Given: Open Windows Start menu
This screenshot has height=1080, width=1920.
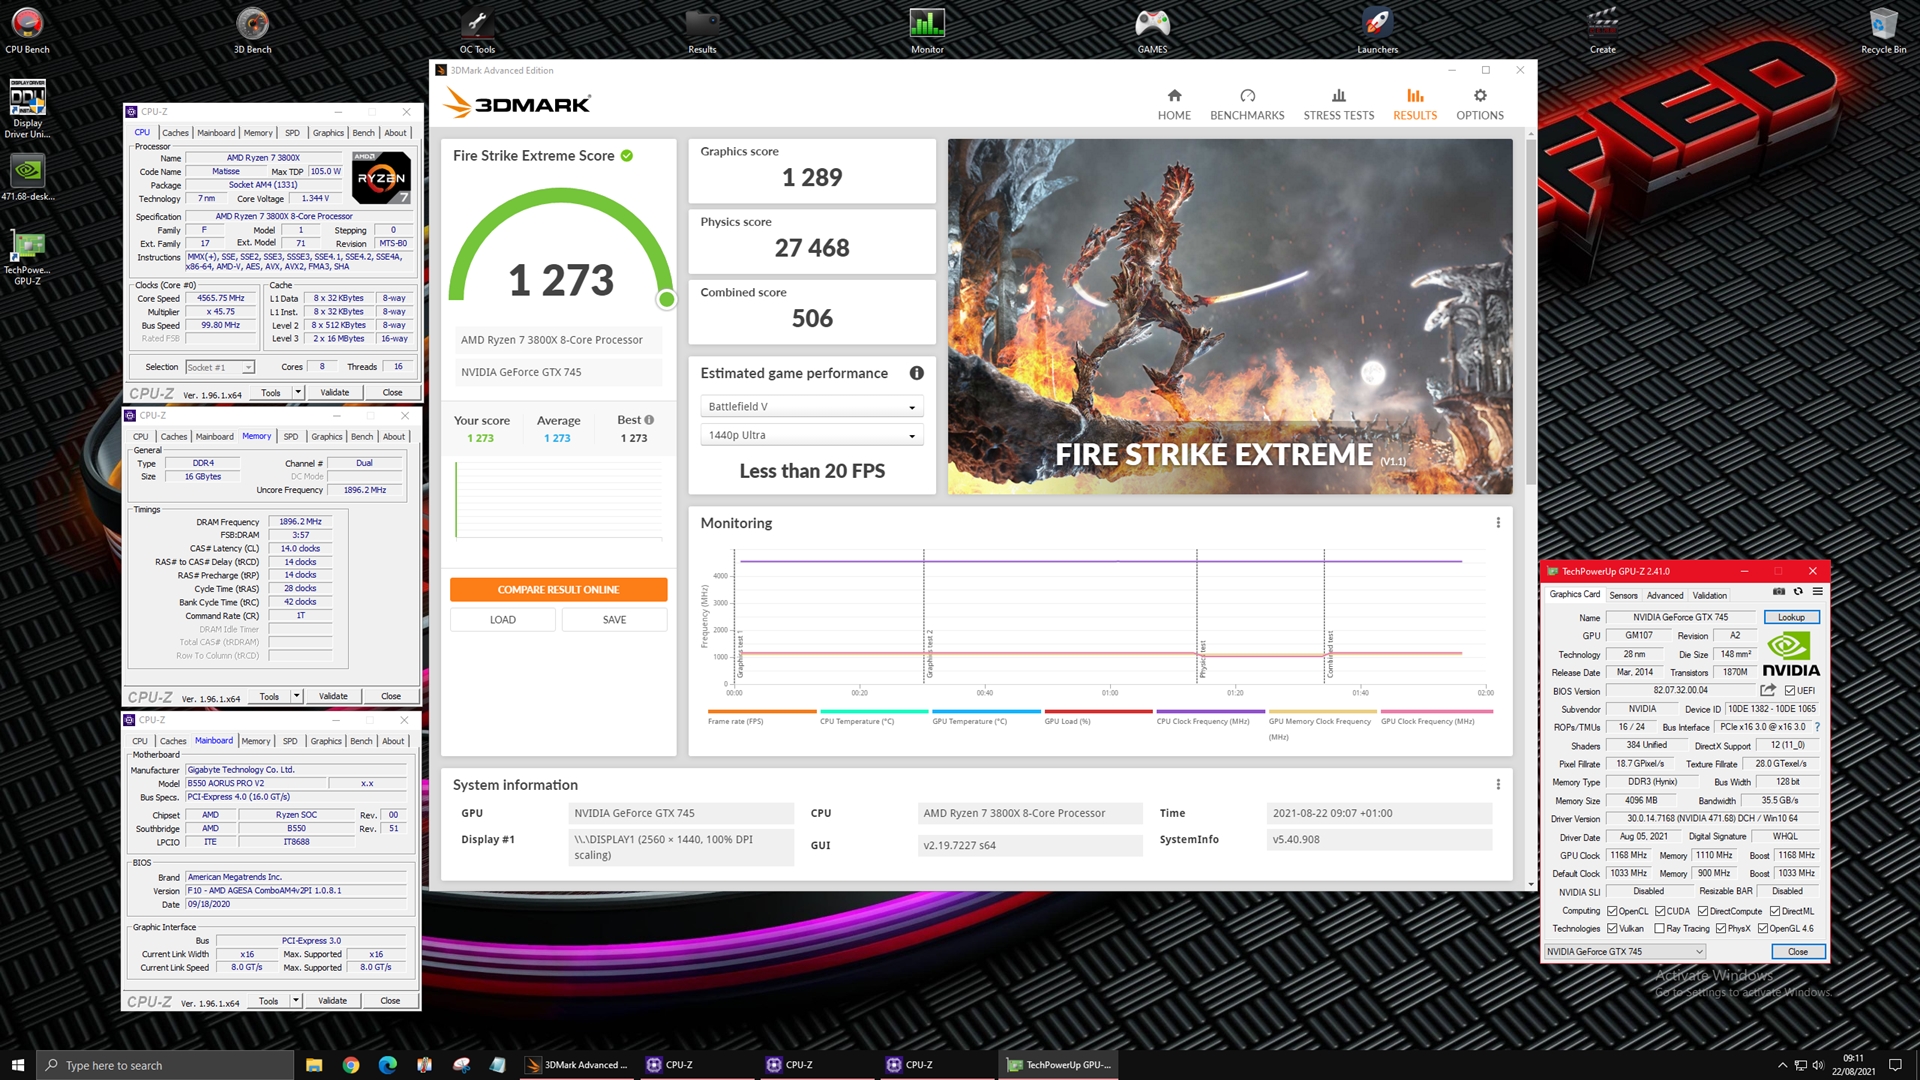Looking at the screenshot, I should click(17, 1065).
